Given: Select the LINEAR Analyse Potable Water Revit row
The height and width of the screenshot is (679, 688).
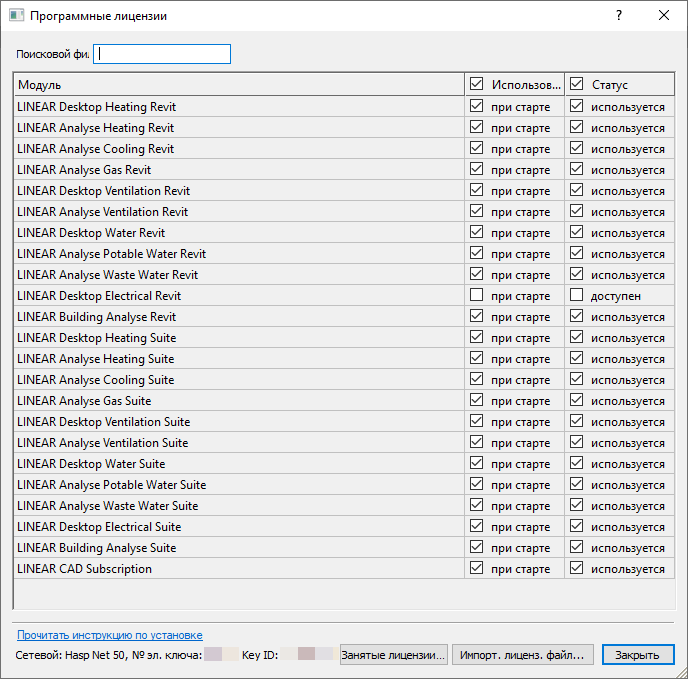Looking at the screenshot, I should pos(344,254).
